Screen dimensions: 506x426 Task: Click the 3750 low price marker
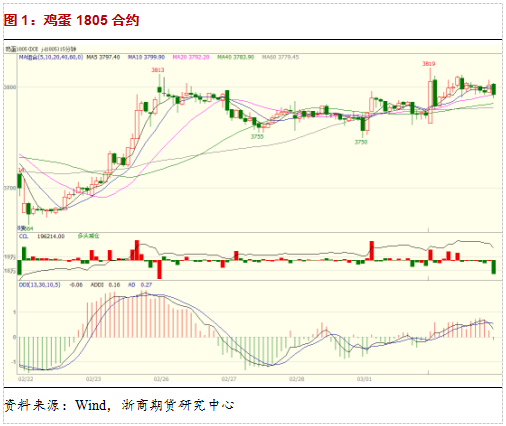[x=361, y=142]
